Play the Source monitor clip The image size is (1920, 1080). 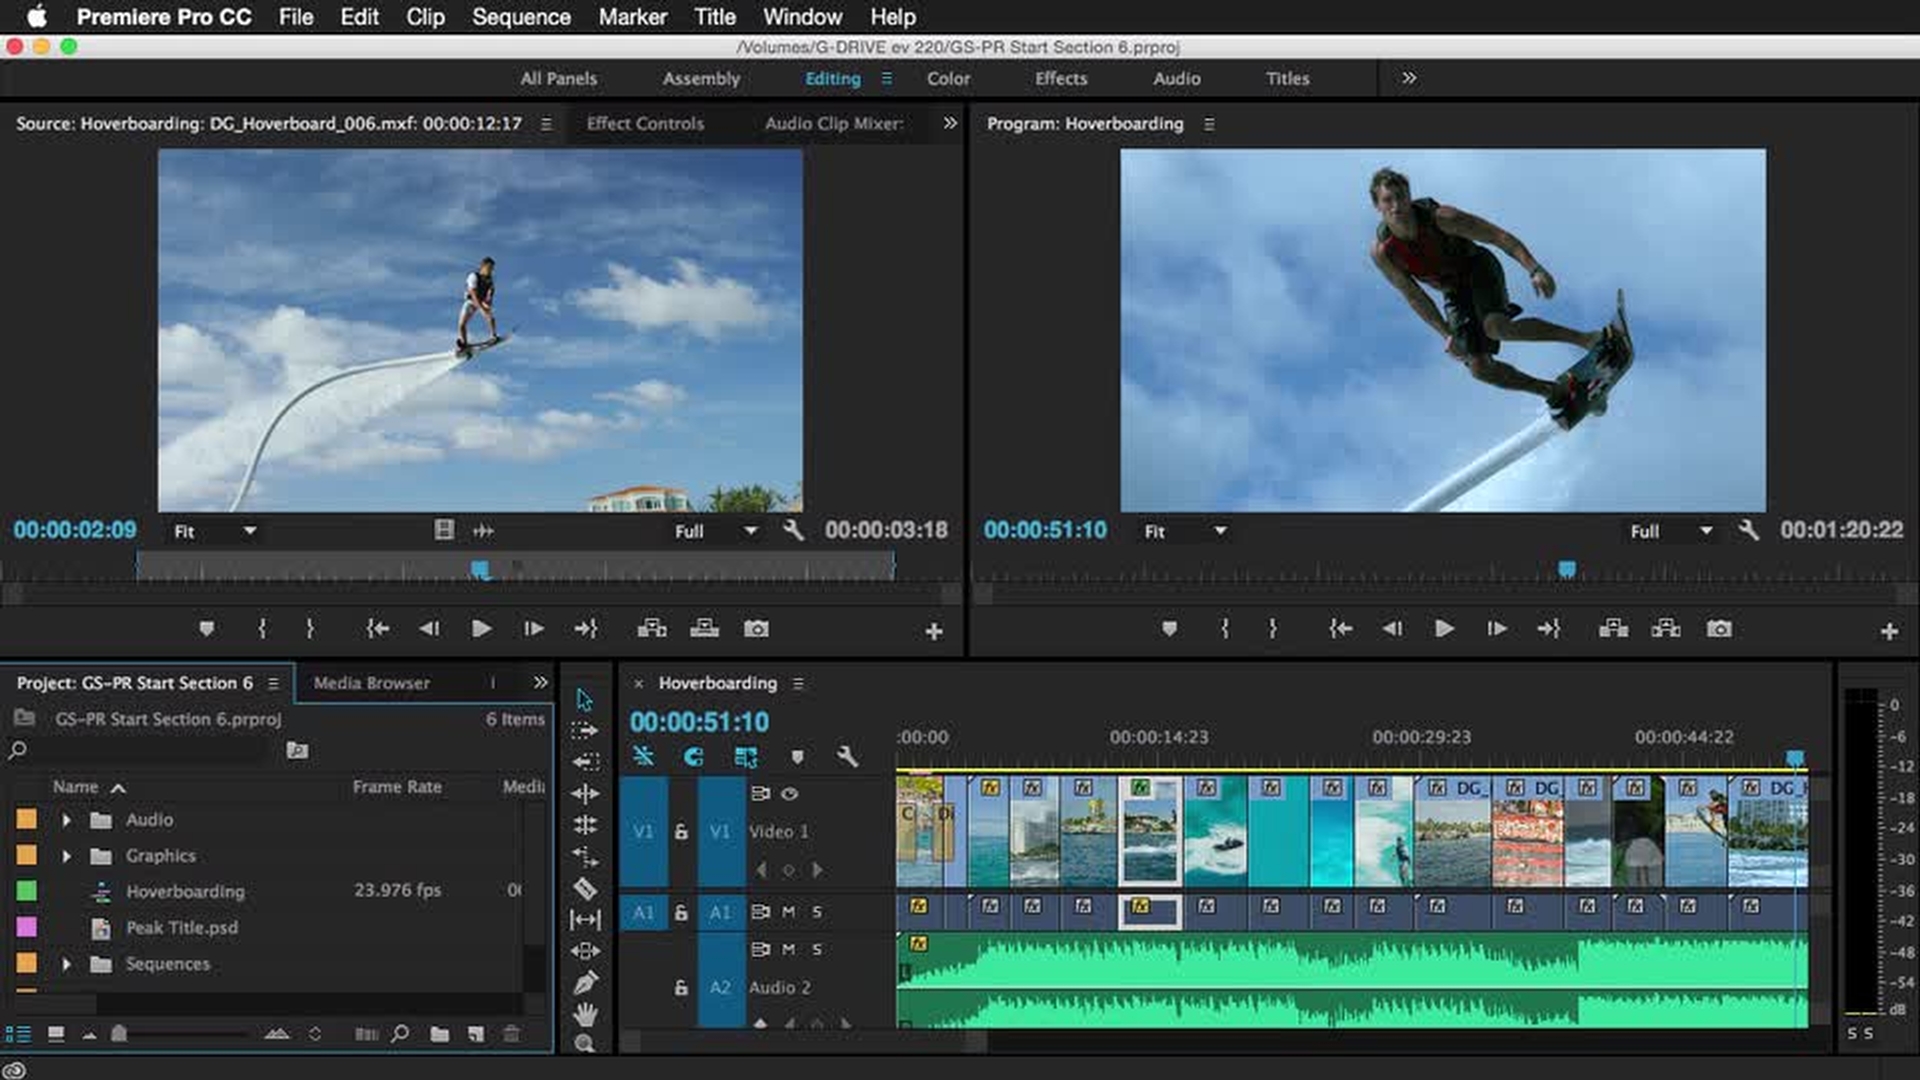point(481,629)
